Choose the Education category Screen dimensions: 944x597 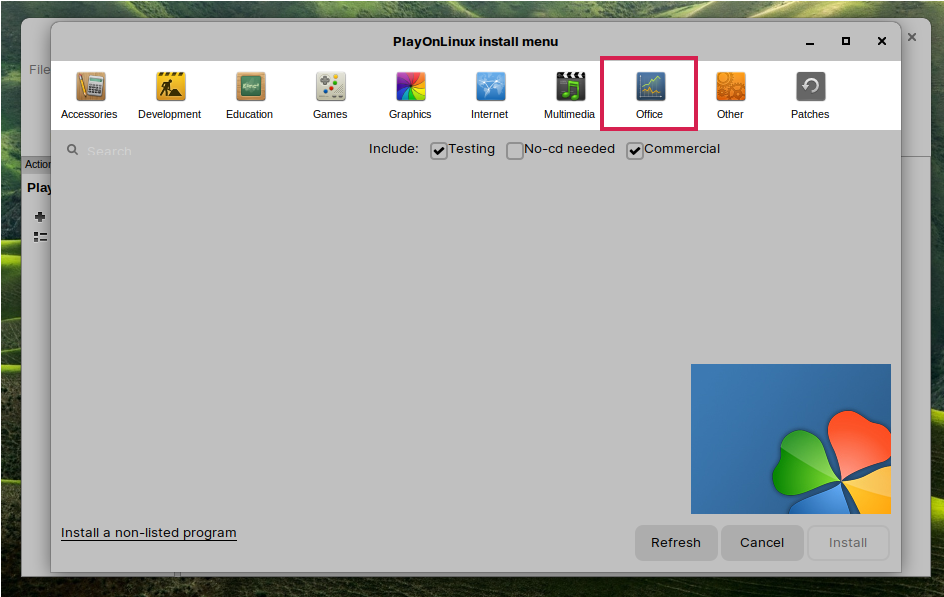(249, 96)
